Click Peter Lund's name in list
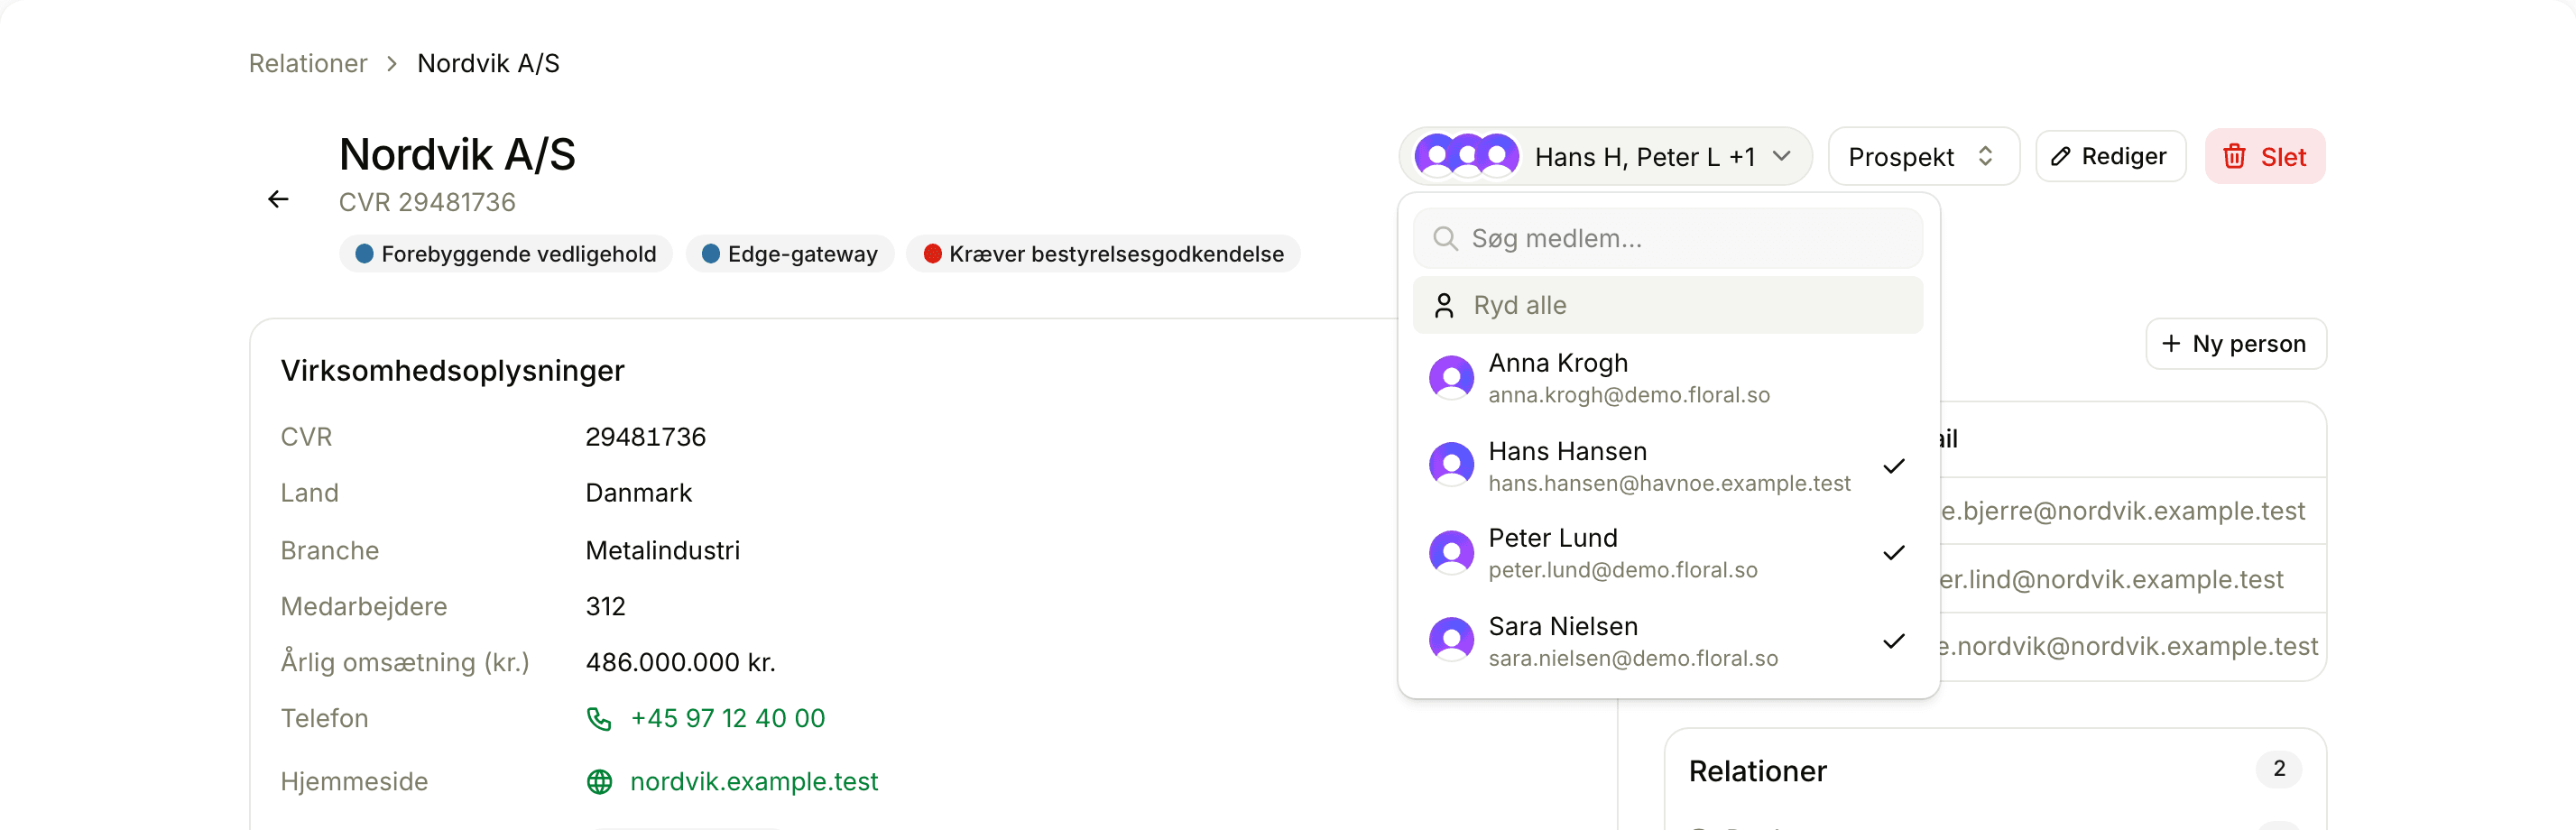The width and height of the screenshot is (2576, 830). 1553,539
